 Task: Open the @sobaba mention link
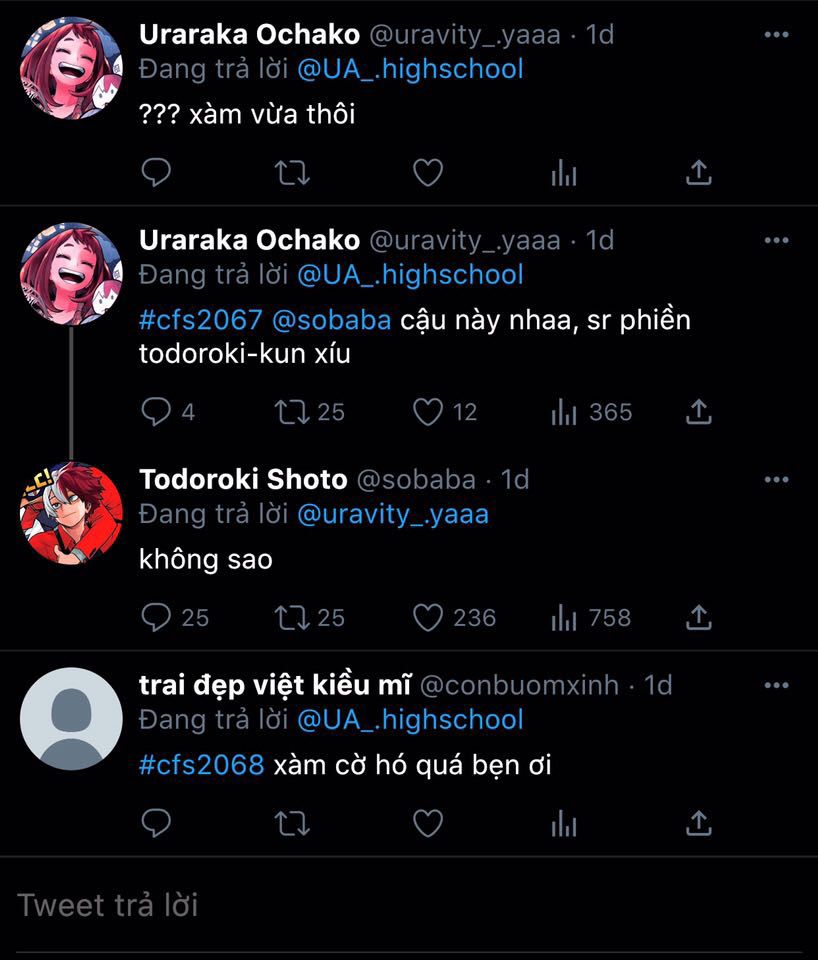tap(332, 321)
